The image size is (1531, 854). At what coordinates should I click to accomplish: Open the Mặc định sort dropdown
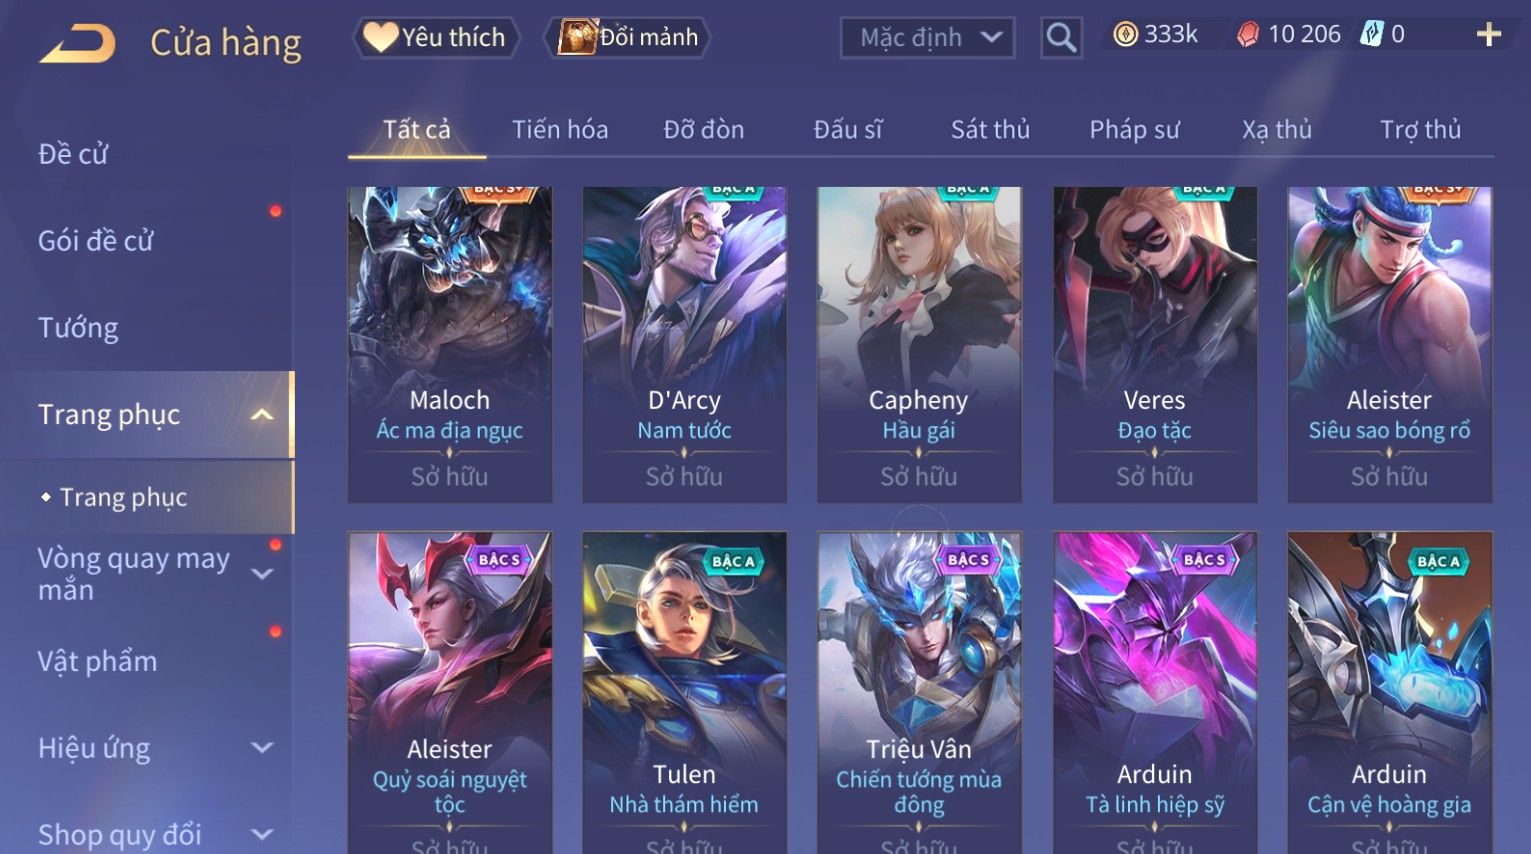[927, 38]
